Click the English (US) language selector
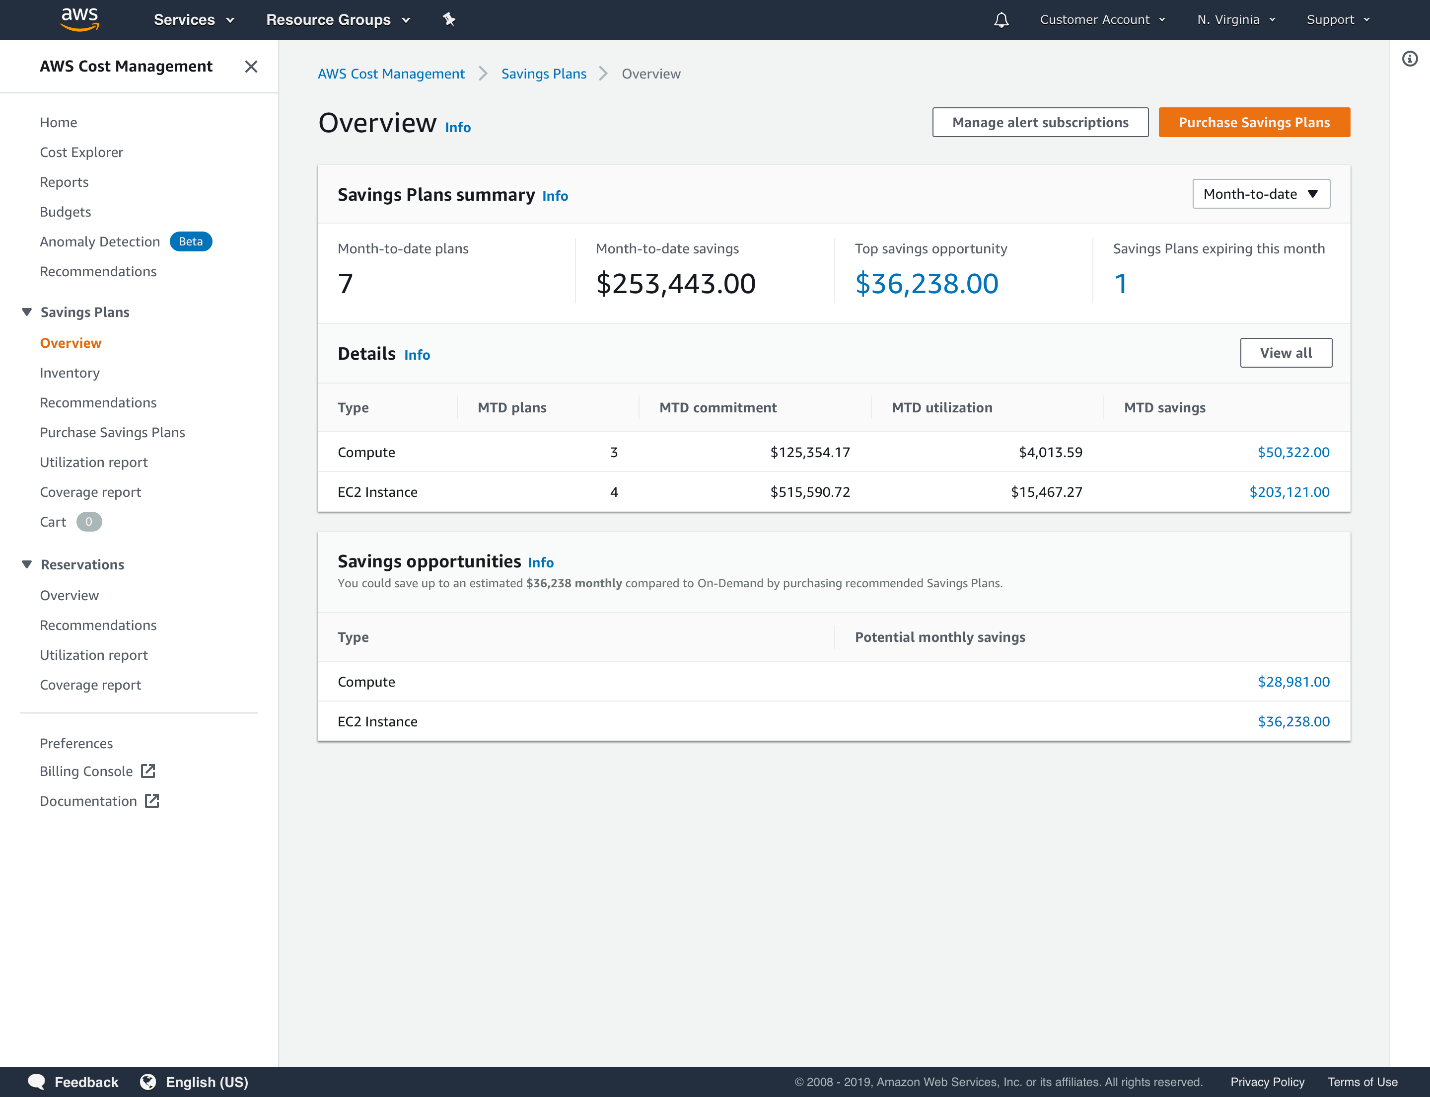Viewport: 1430px width, 1097px height. (207, 1082)
